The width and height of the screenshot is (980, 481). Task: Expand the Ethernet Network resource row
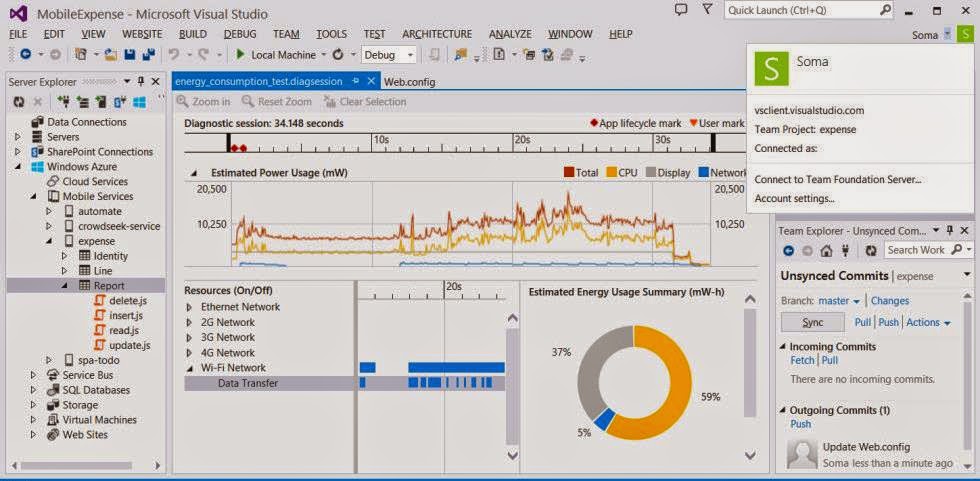pyautogui.click(x=190, y=307)
